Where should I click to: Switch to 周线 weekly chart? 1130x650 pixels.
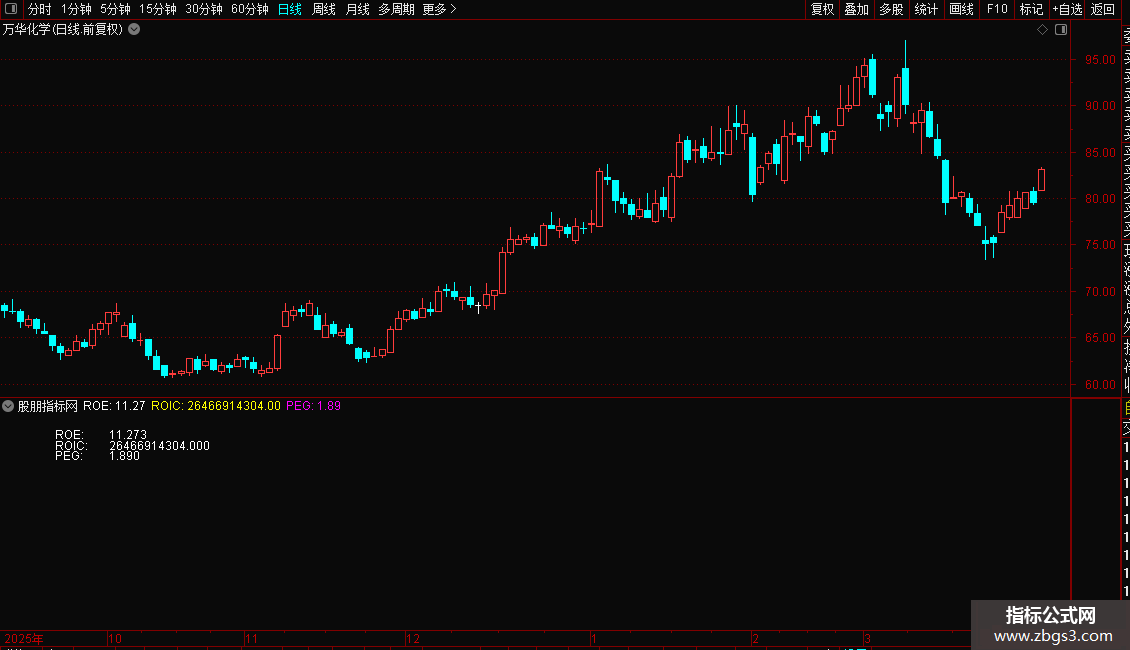(324, 9)
